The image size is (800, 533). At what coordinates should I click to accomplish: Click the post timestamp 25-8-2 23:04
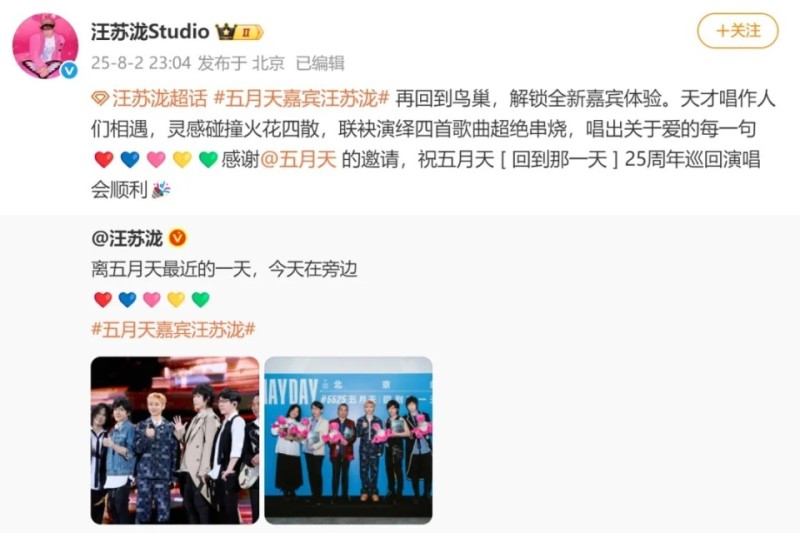(141, 63)
